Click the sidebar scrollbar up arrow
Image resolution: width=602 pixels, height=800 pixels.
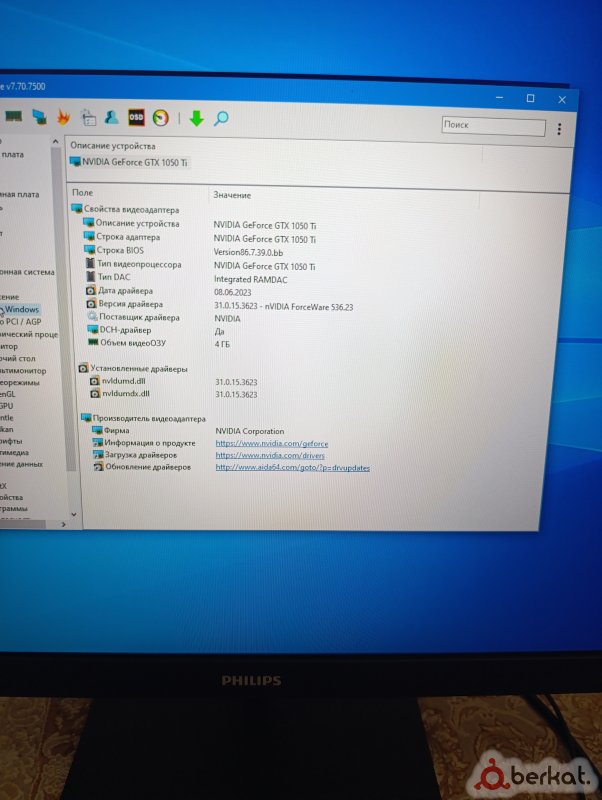point(56,141)
